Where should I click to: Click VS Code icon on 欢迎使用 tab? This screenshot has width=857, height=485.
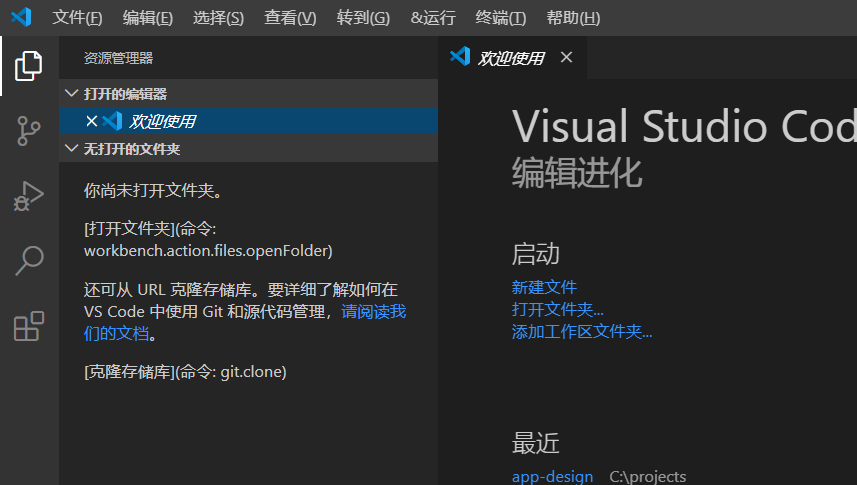click(460, 56)
